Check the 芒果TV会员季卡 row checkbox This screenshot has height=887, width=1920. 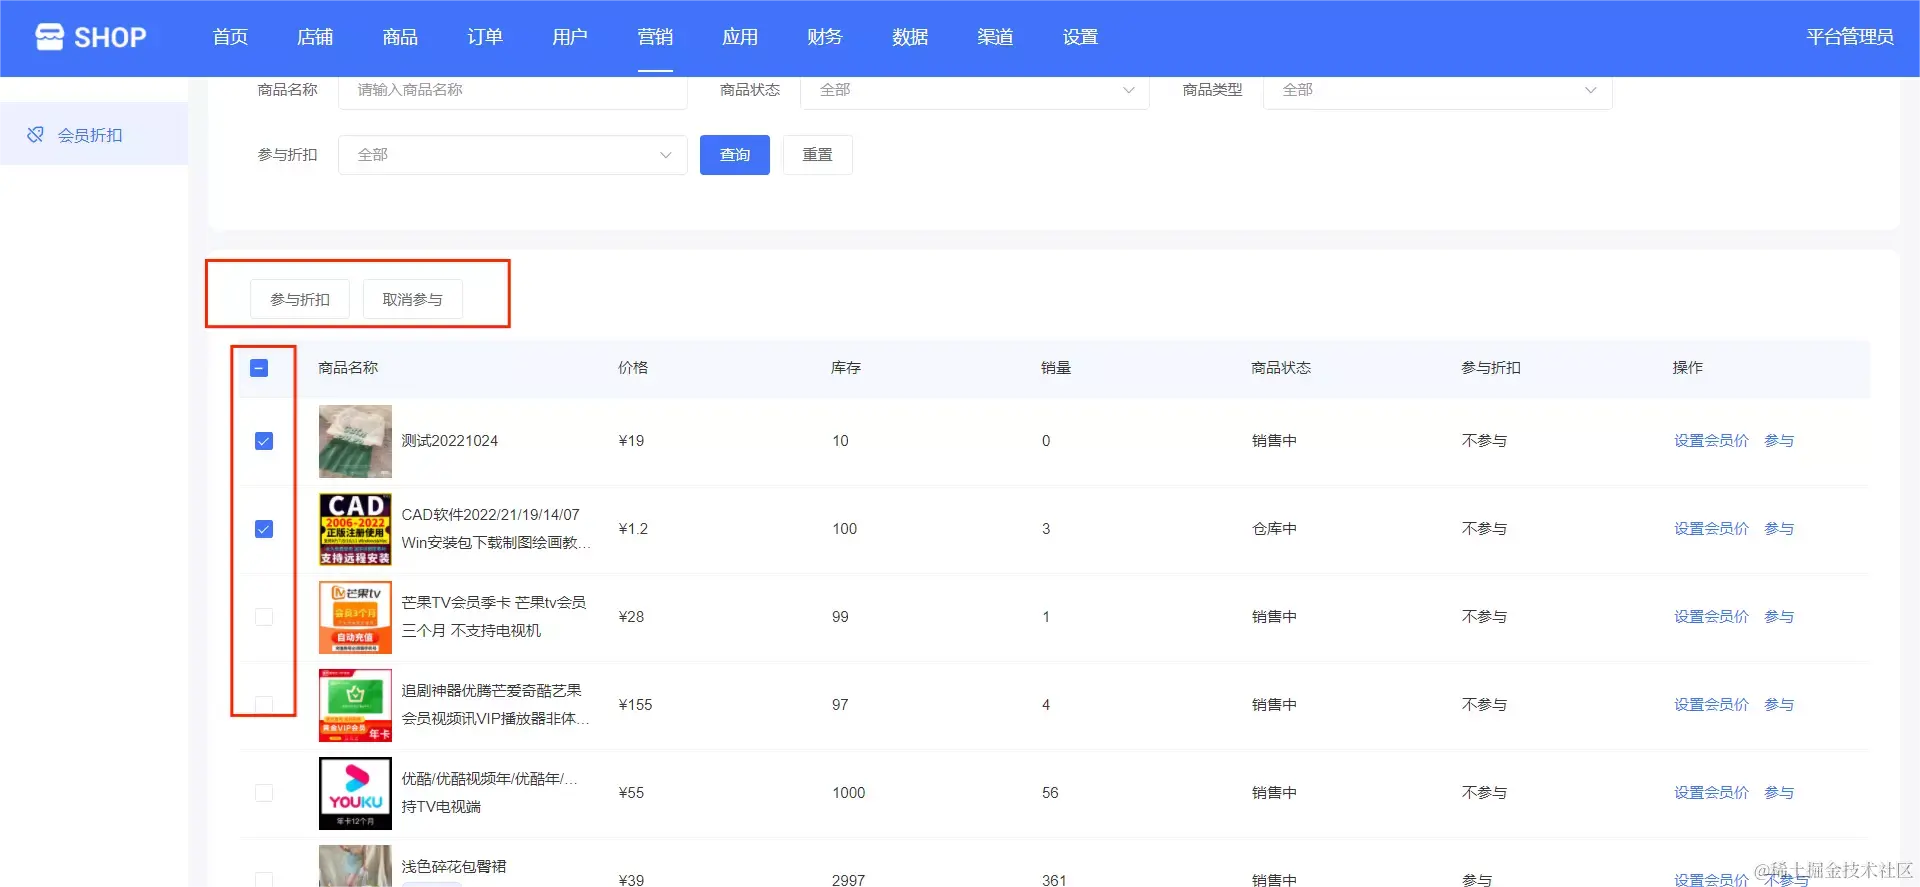click(264, 617)
